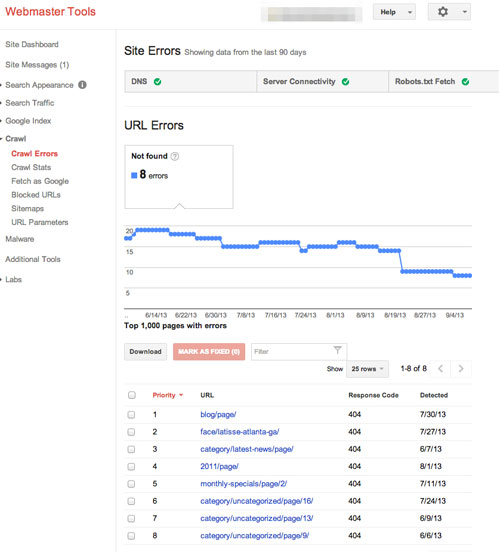Click the MARK AS FIXED (0) button
This screenshot has width=500, height=552.
coord(209,352)
